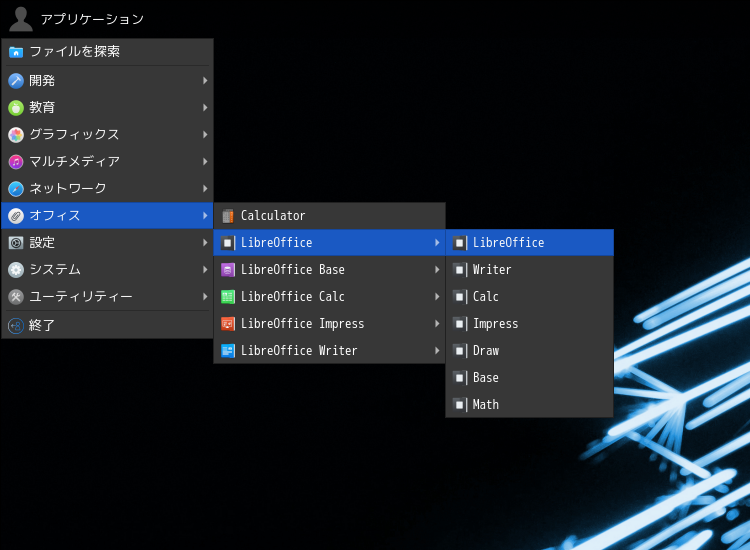The image size is (750, 550).
Task: Click the orange LibreOffice Impress icon
Action: click(228, 324)
